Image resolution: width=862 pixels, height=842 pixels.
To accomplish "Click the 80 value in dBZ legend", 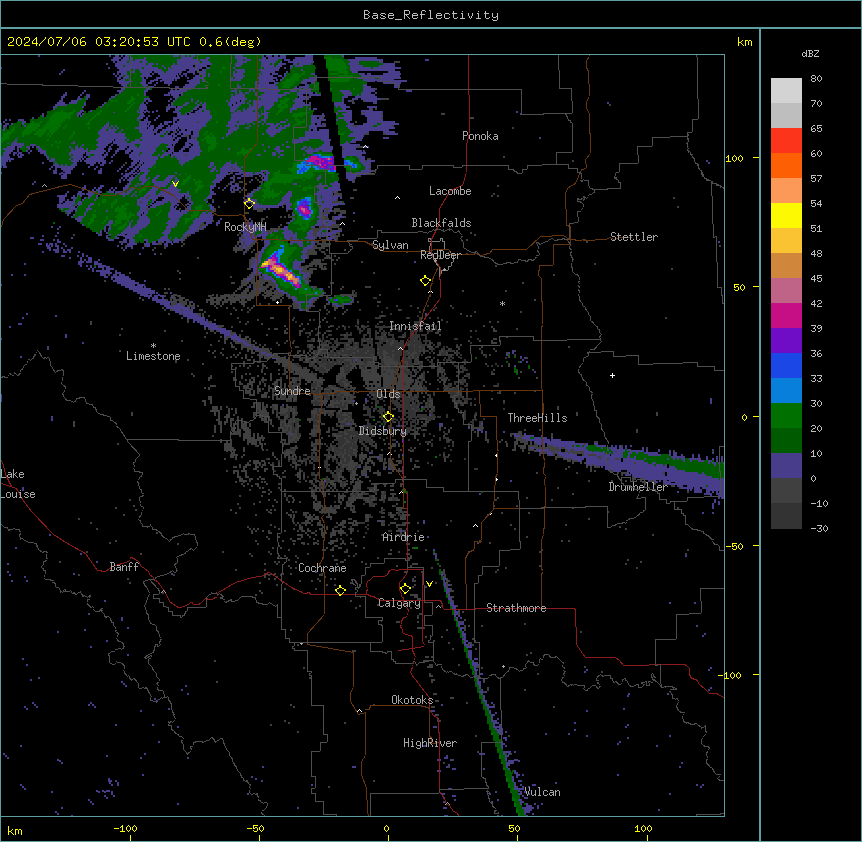I will [816, 79].
